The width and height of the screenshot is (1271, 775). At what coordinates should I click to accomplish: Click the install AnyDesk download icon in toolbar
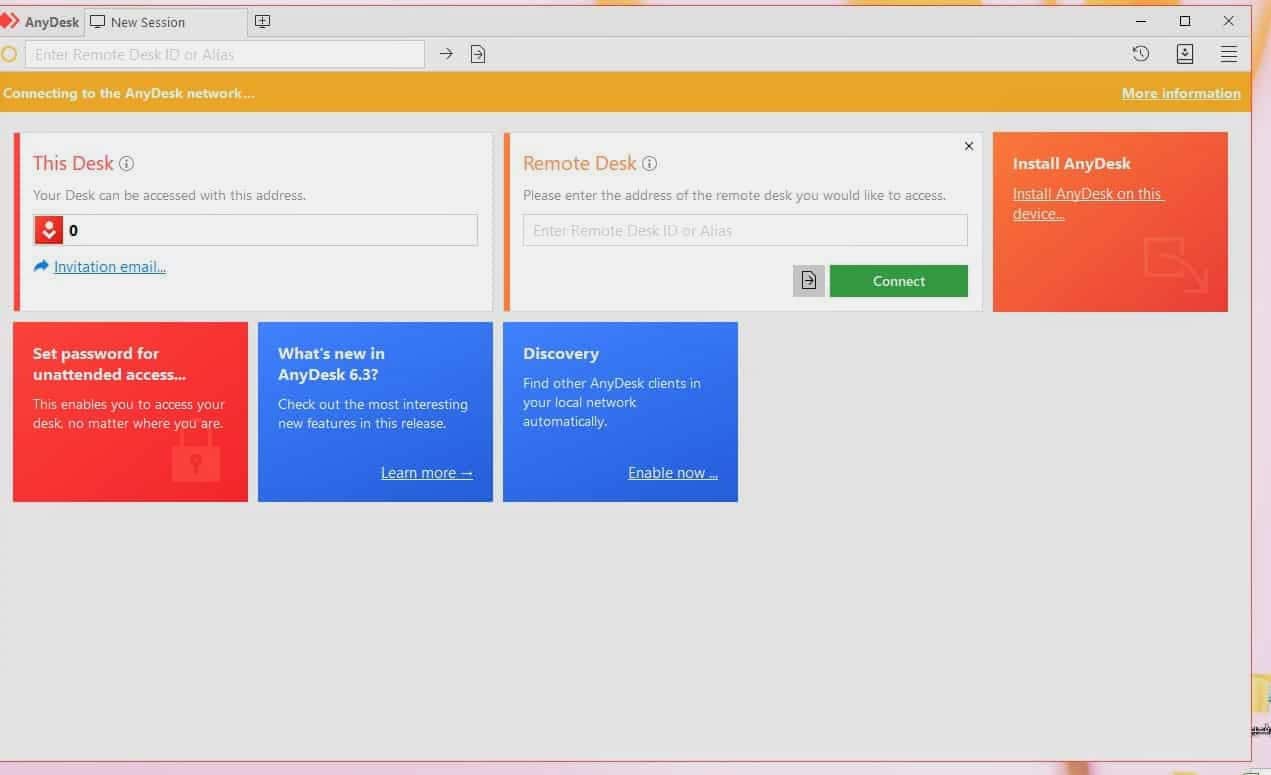(x=1185, y=54)
